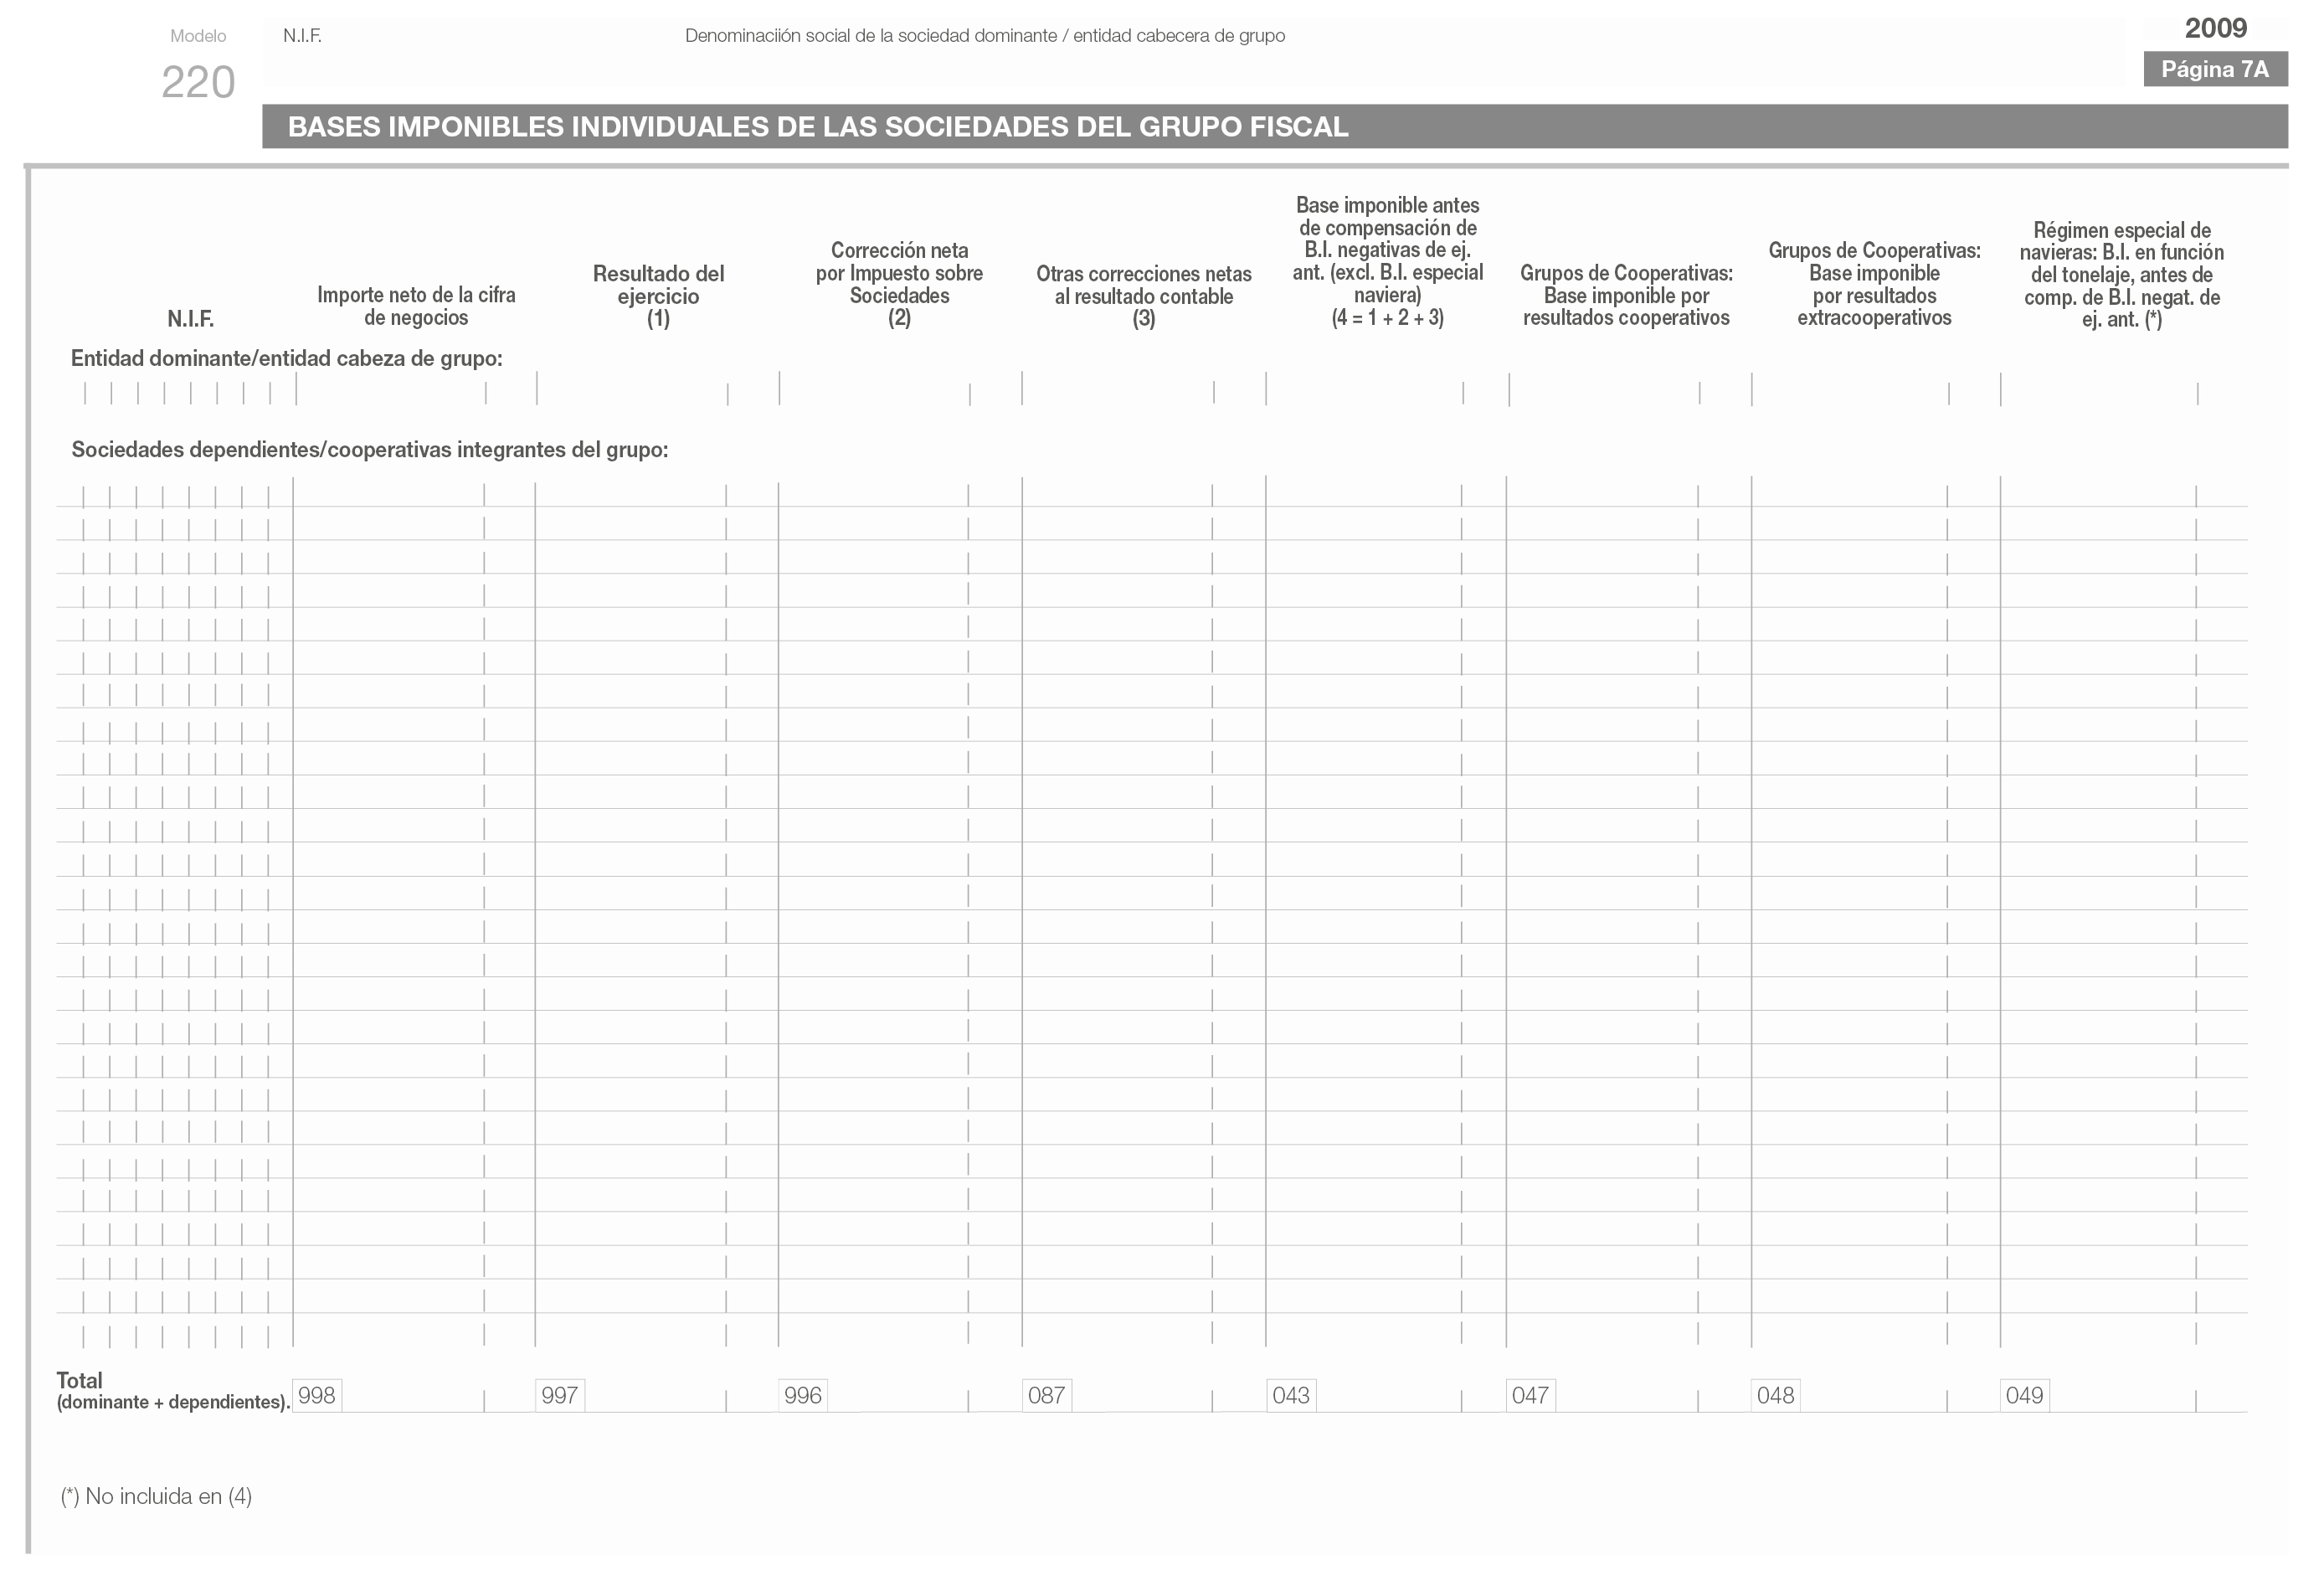The image size is (2324, 1586).
Task: Click 'Corrección neta por Impuesto sobre Sociedades' header
Action: pyautogui.click(x=899, y=284)
